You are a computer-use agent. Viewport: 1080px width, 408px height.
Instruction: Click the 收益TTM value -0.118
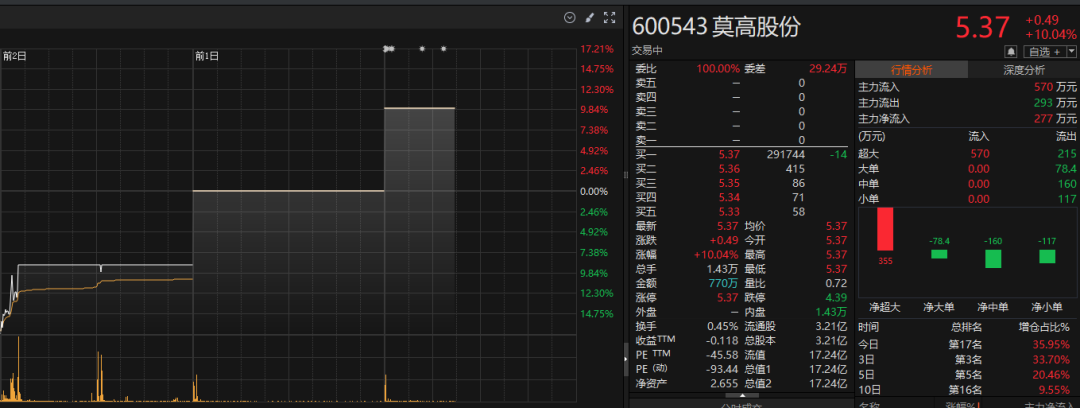coord(723,340)
